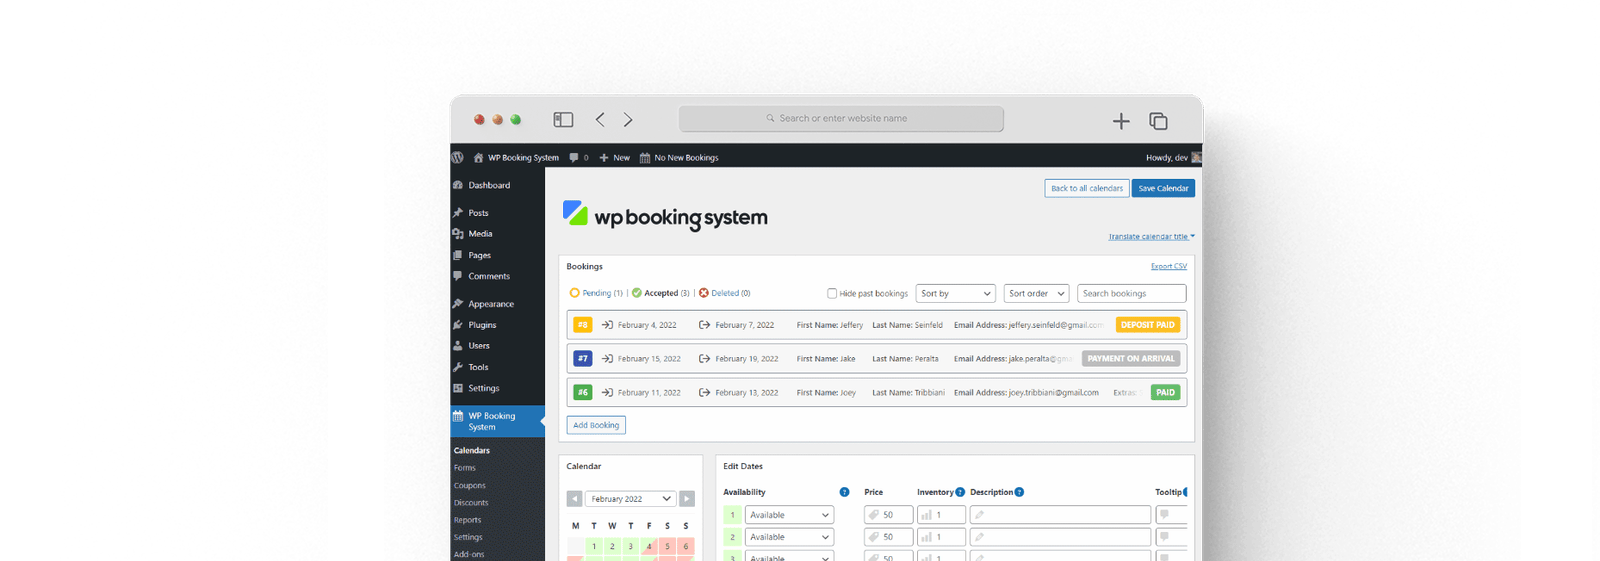Image resolution: width=1600 pixels, height=561 pixels.
Task: Enable Hide past bookings checkbox
Action: [x=832, y=294]
